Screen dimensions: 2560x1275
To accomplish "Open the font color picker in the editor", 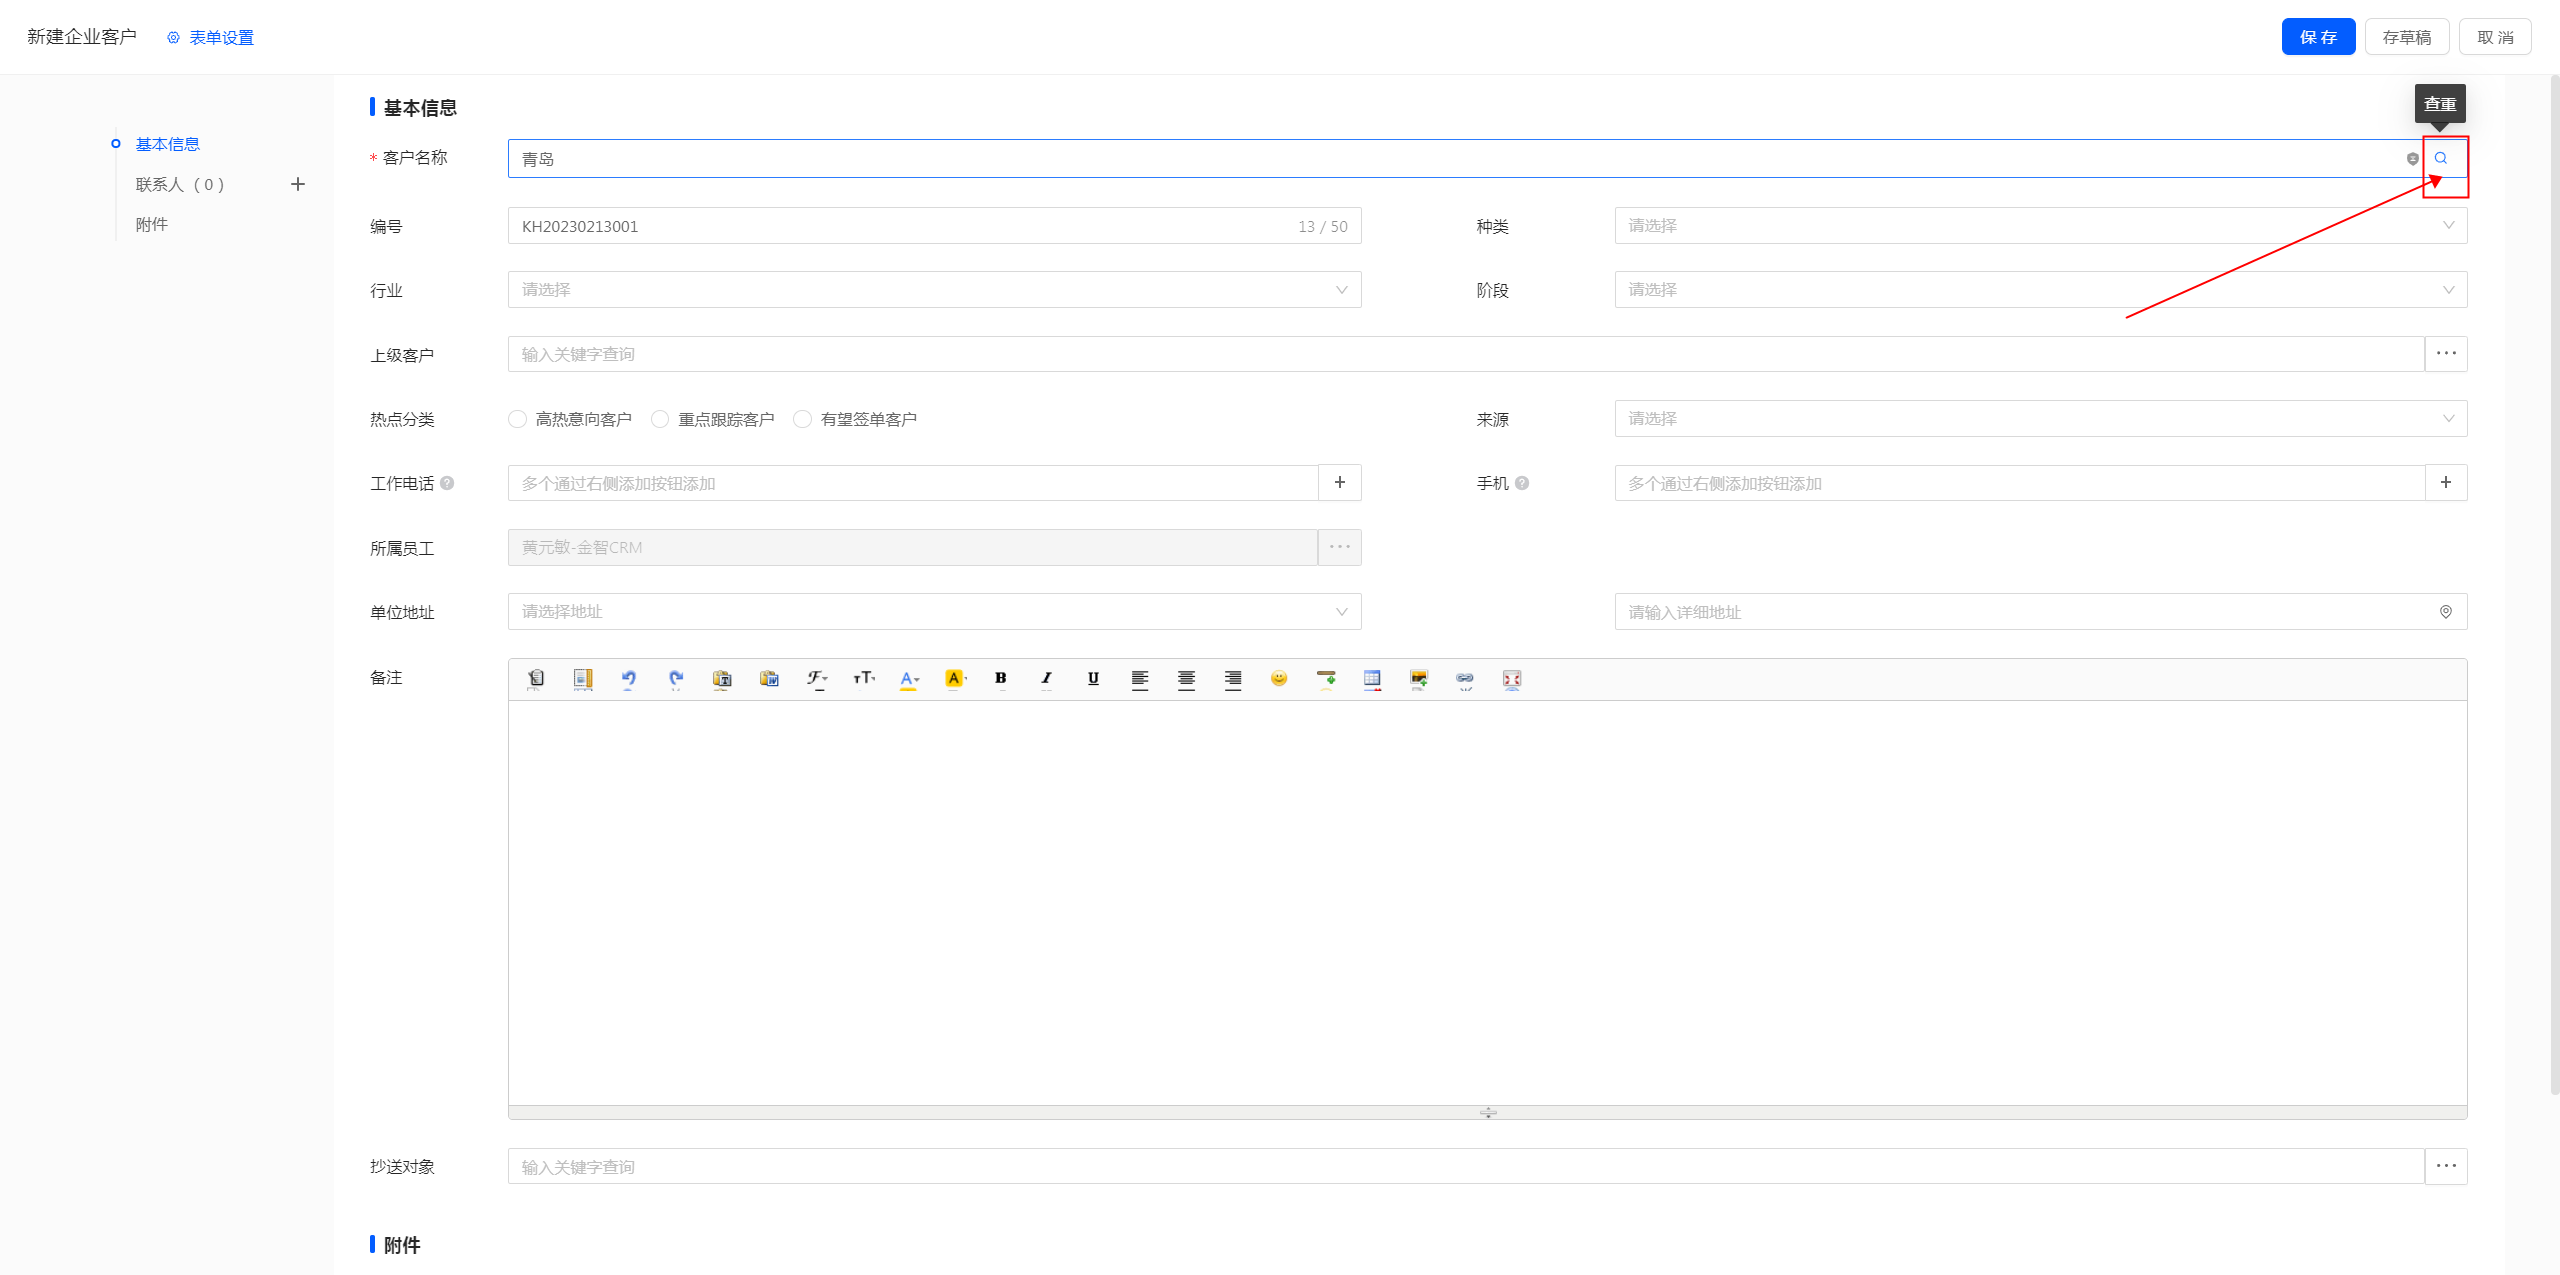I will pyautogui.click(x=909, y=679).
